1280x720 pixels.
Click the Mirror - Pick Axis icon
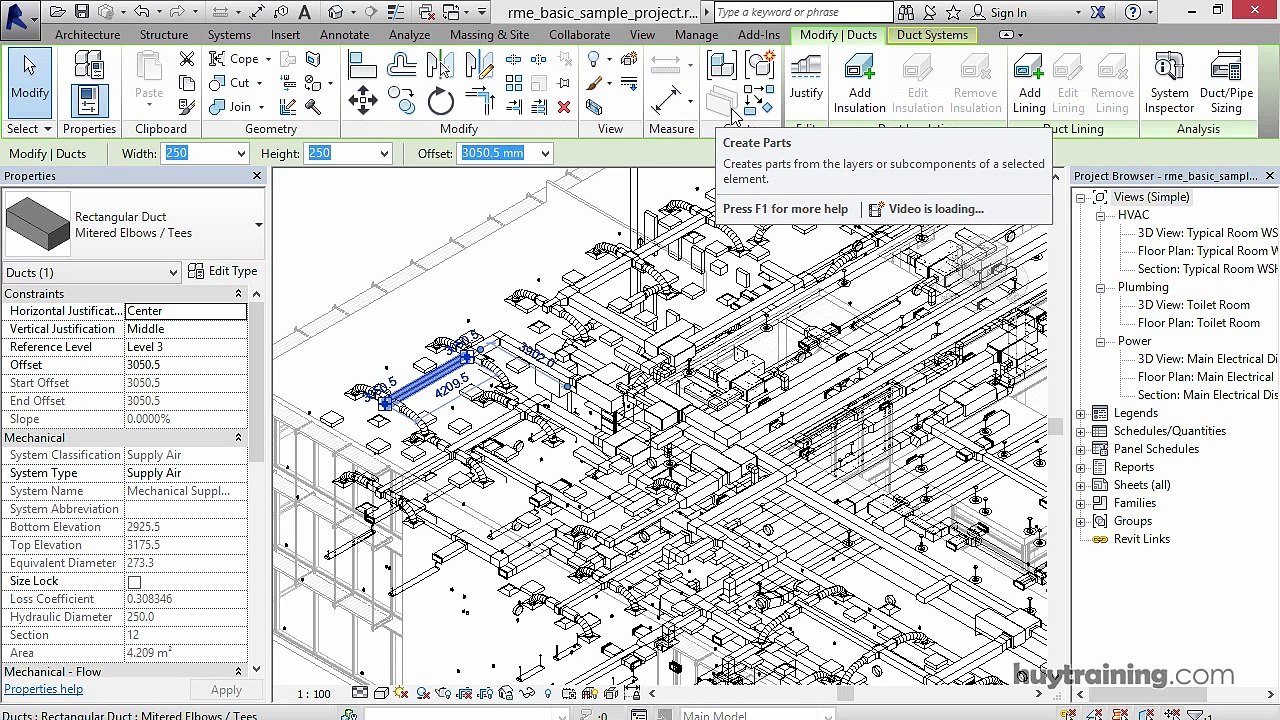tap(440, 66)
